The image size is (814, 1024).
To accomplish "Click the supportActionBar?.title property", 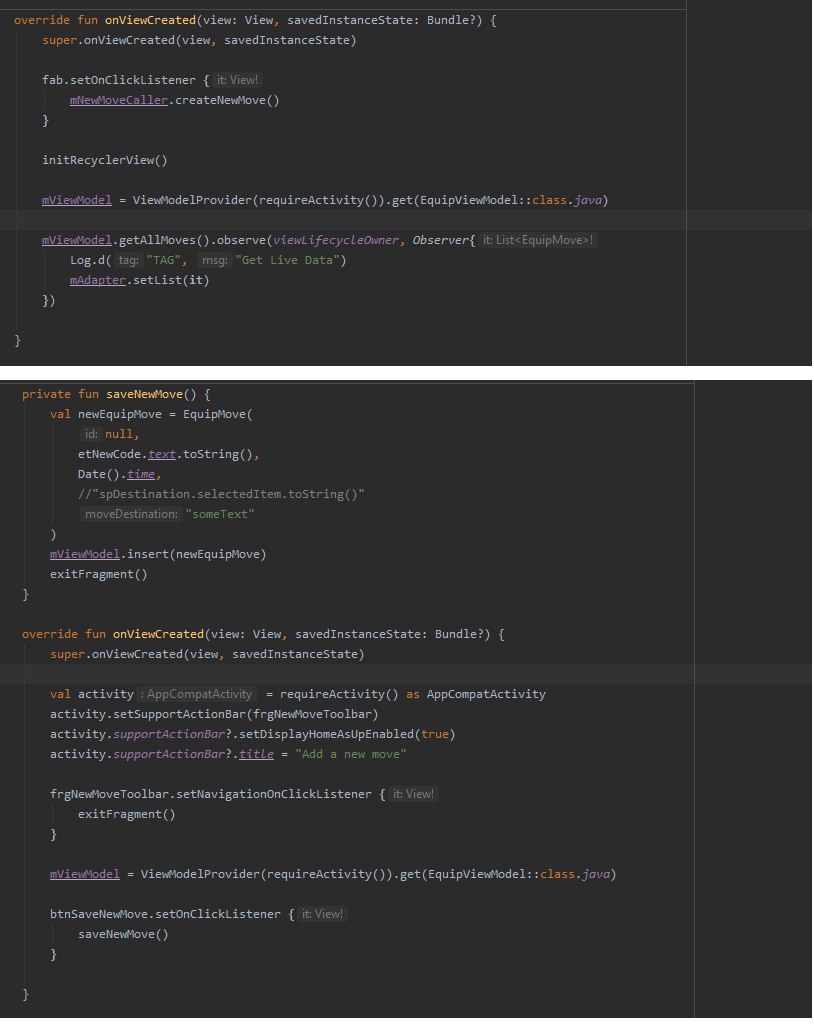I will click(x=256, y=754).
